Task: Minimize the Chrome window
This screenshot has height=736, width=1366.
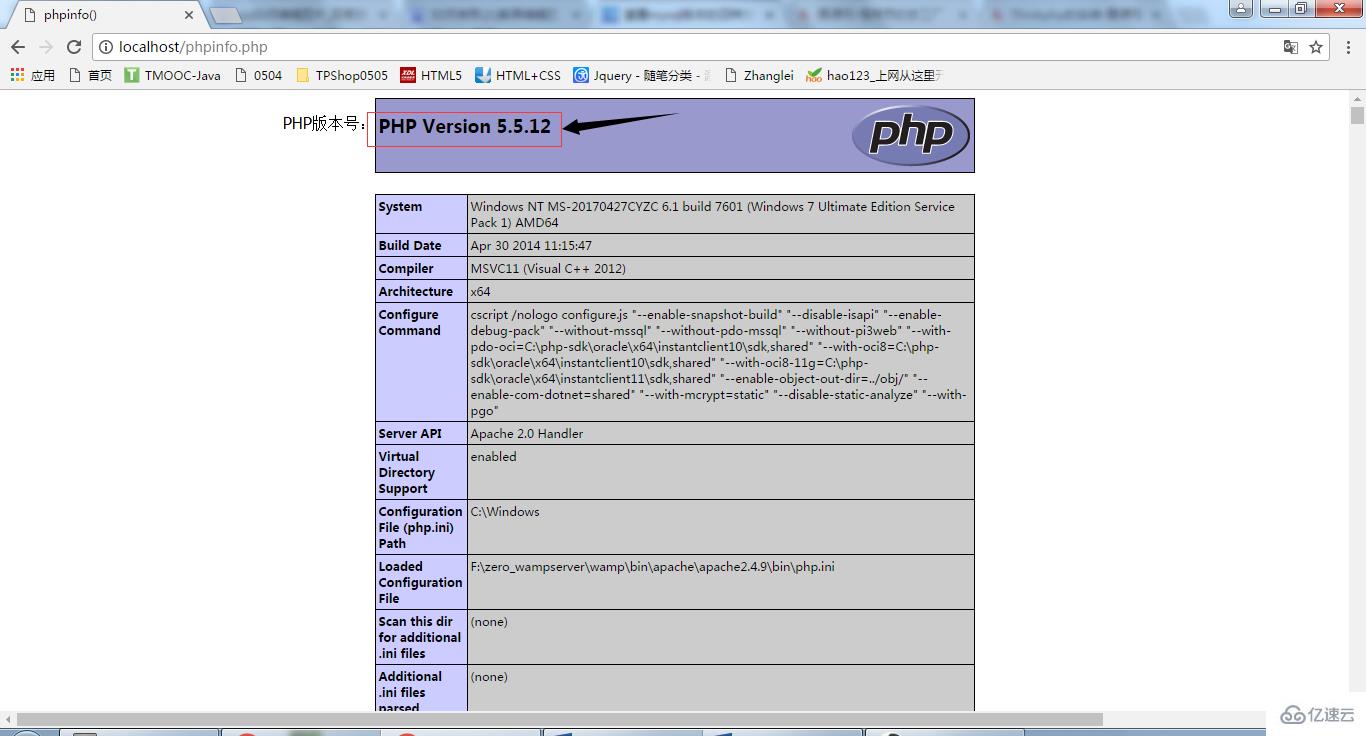Action: click(1273, 8)
